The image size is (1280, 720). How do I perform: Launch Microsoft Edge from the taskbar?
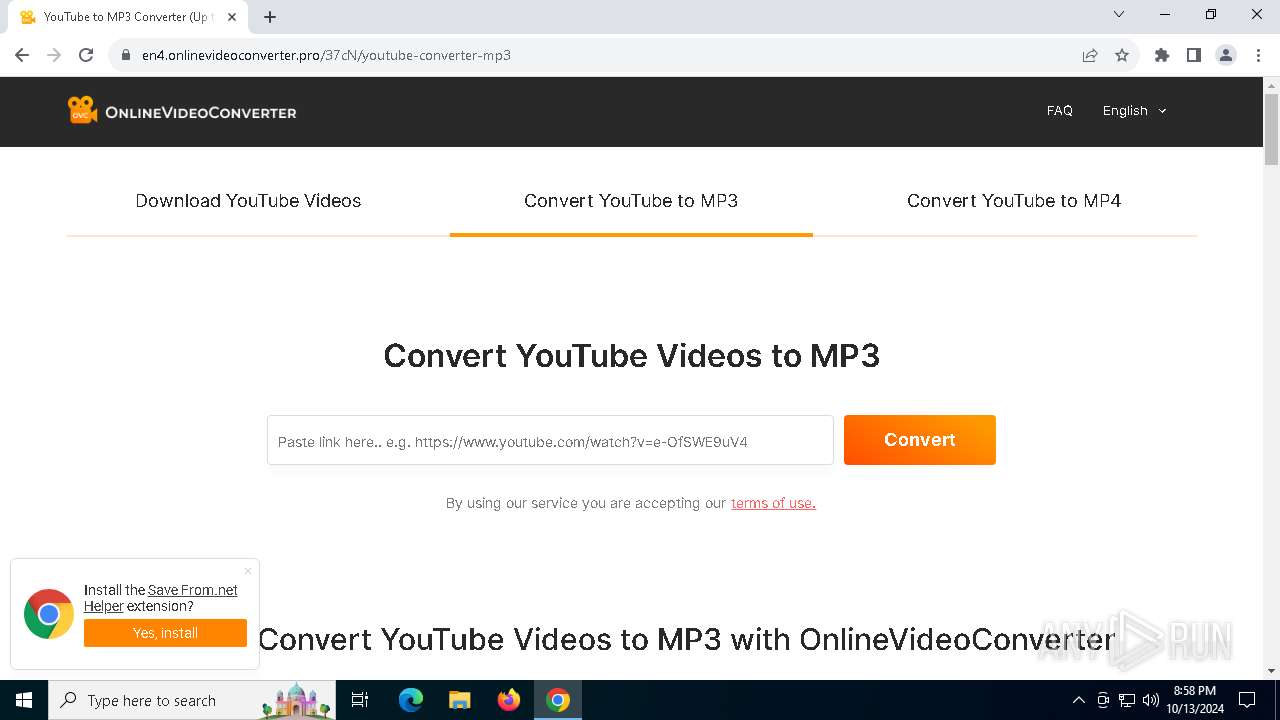(411, 700)
